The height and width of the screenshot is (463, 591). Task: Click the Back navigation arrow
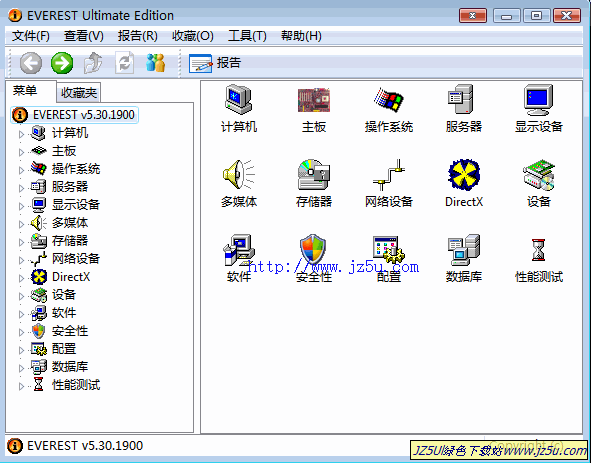pyautogui.click(x=31, y=63)
